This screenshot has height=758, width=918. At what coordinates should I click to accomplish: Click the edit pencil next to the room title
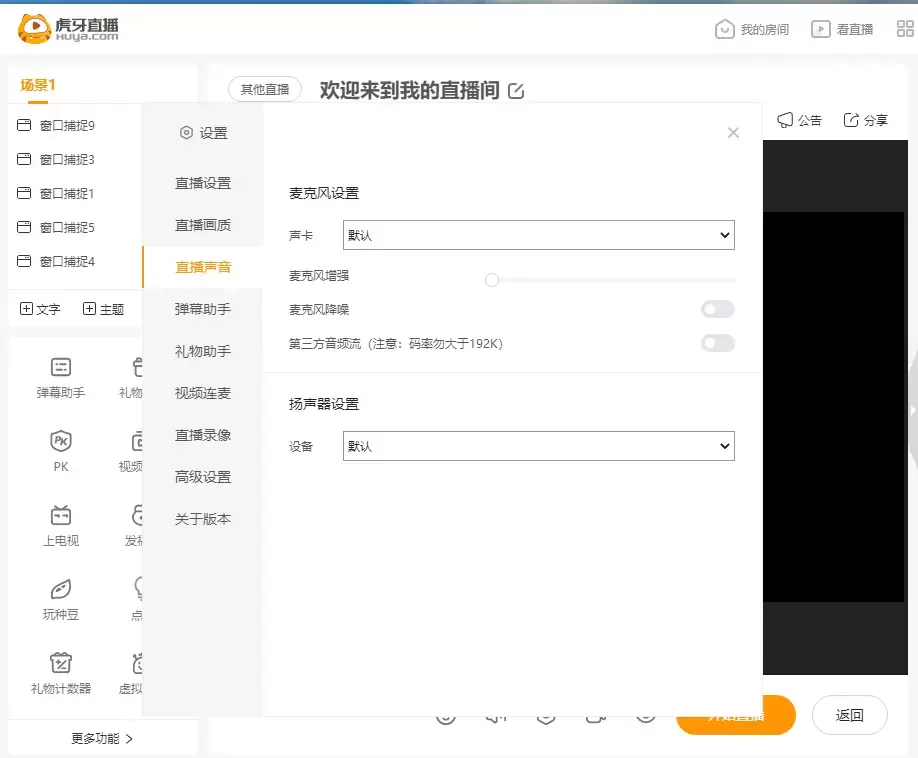click(x=515, y=90)
